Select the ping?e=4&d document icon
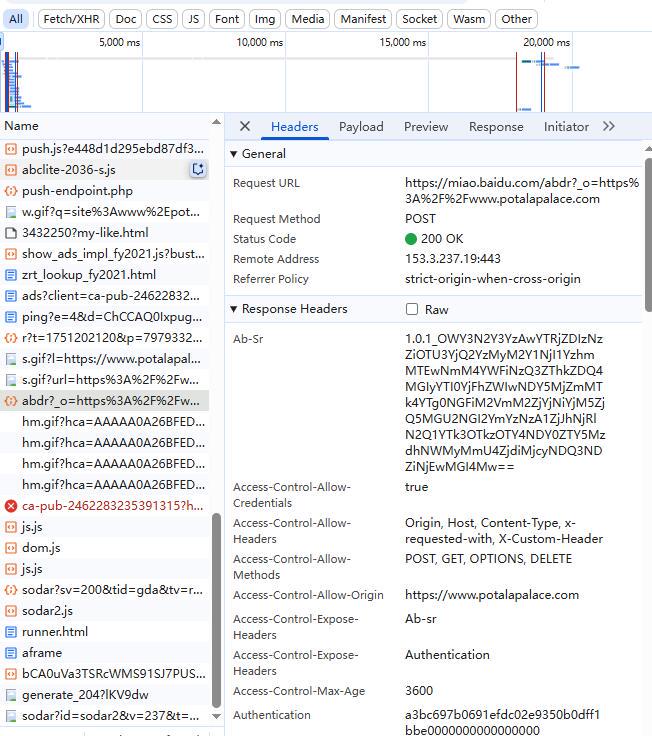Screen dimensions: 652x736 tap(10, 317)
